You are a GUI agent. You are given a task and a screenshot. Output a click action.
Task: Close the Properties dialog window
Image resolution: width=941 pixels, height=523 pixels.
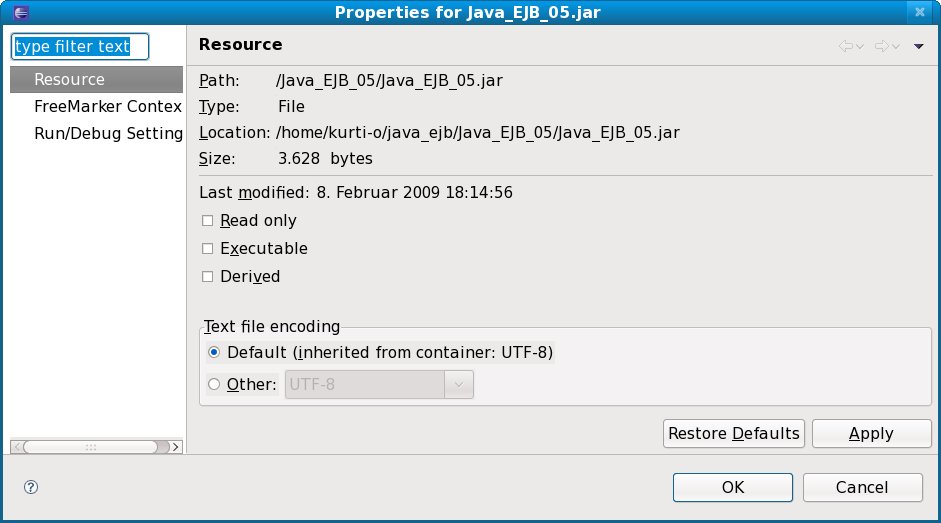920,12
